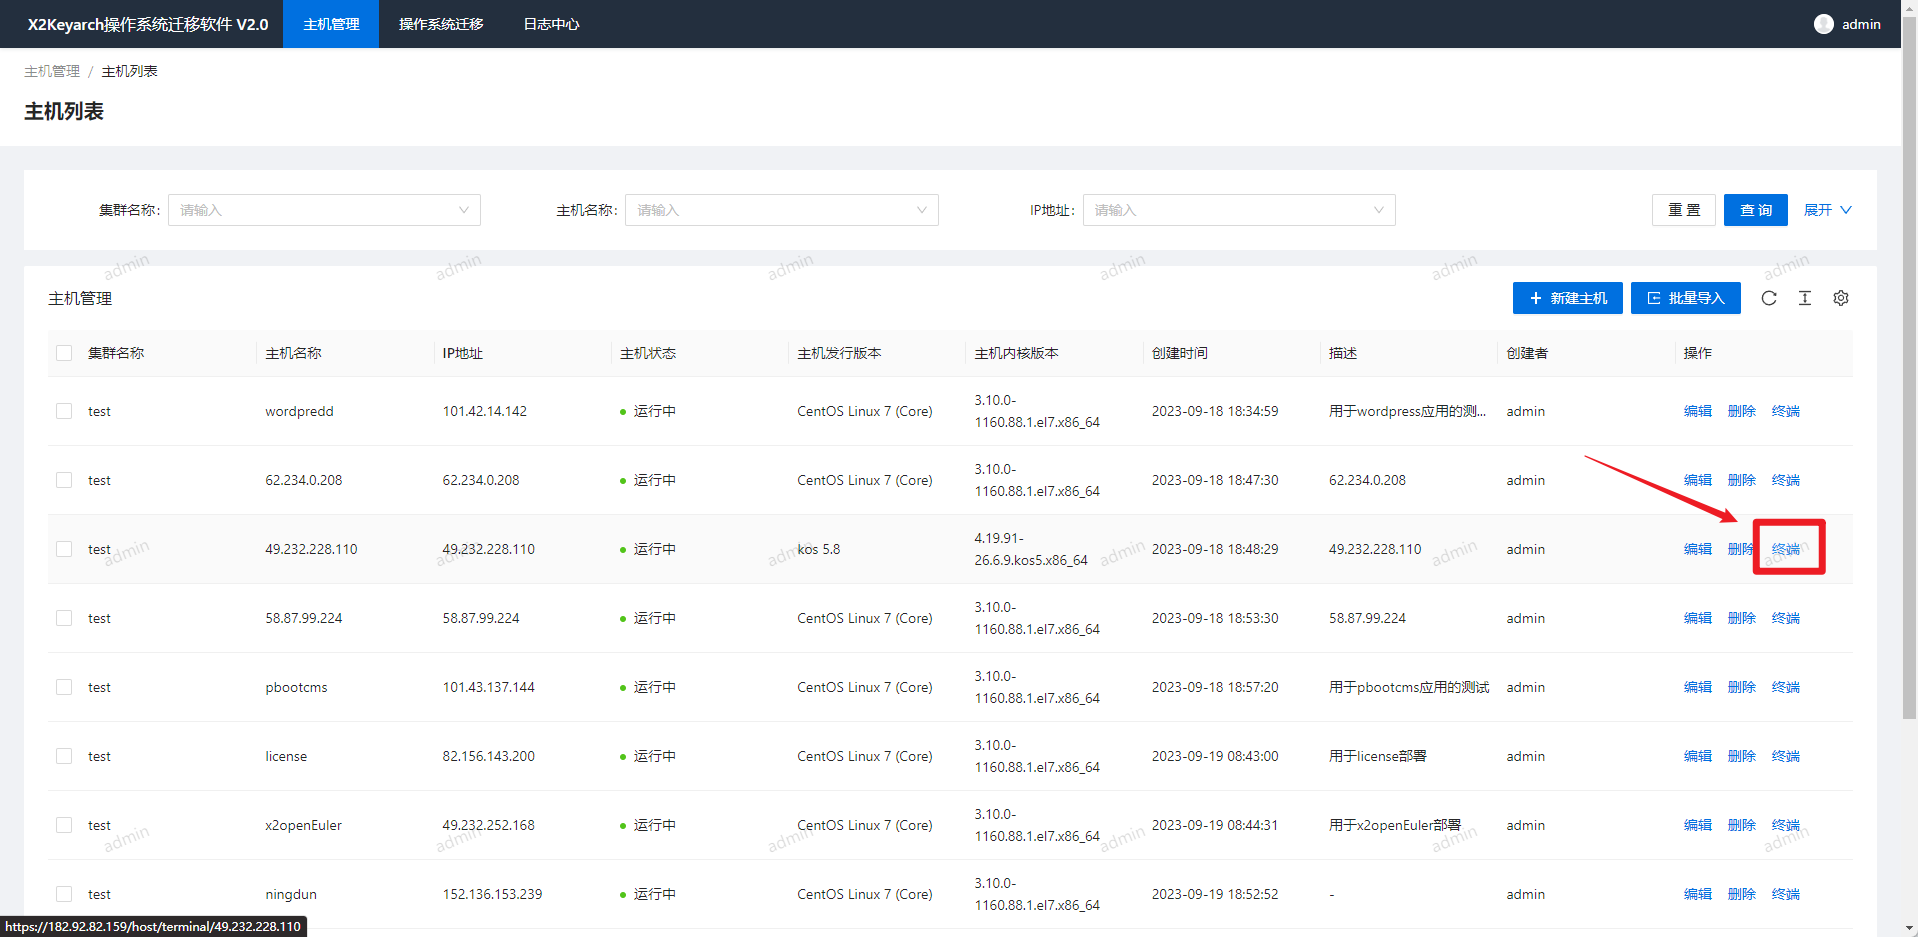Open the IP地址 dropdown filter
This screenshot has width=1918, height=937.
click(1239, 210)
